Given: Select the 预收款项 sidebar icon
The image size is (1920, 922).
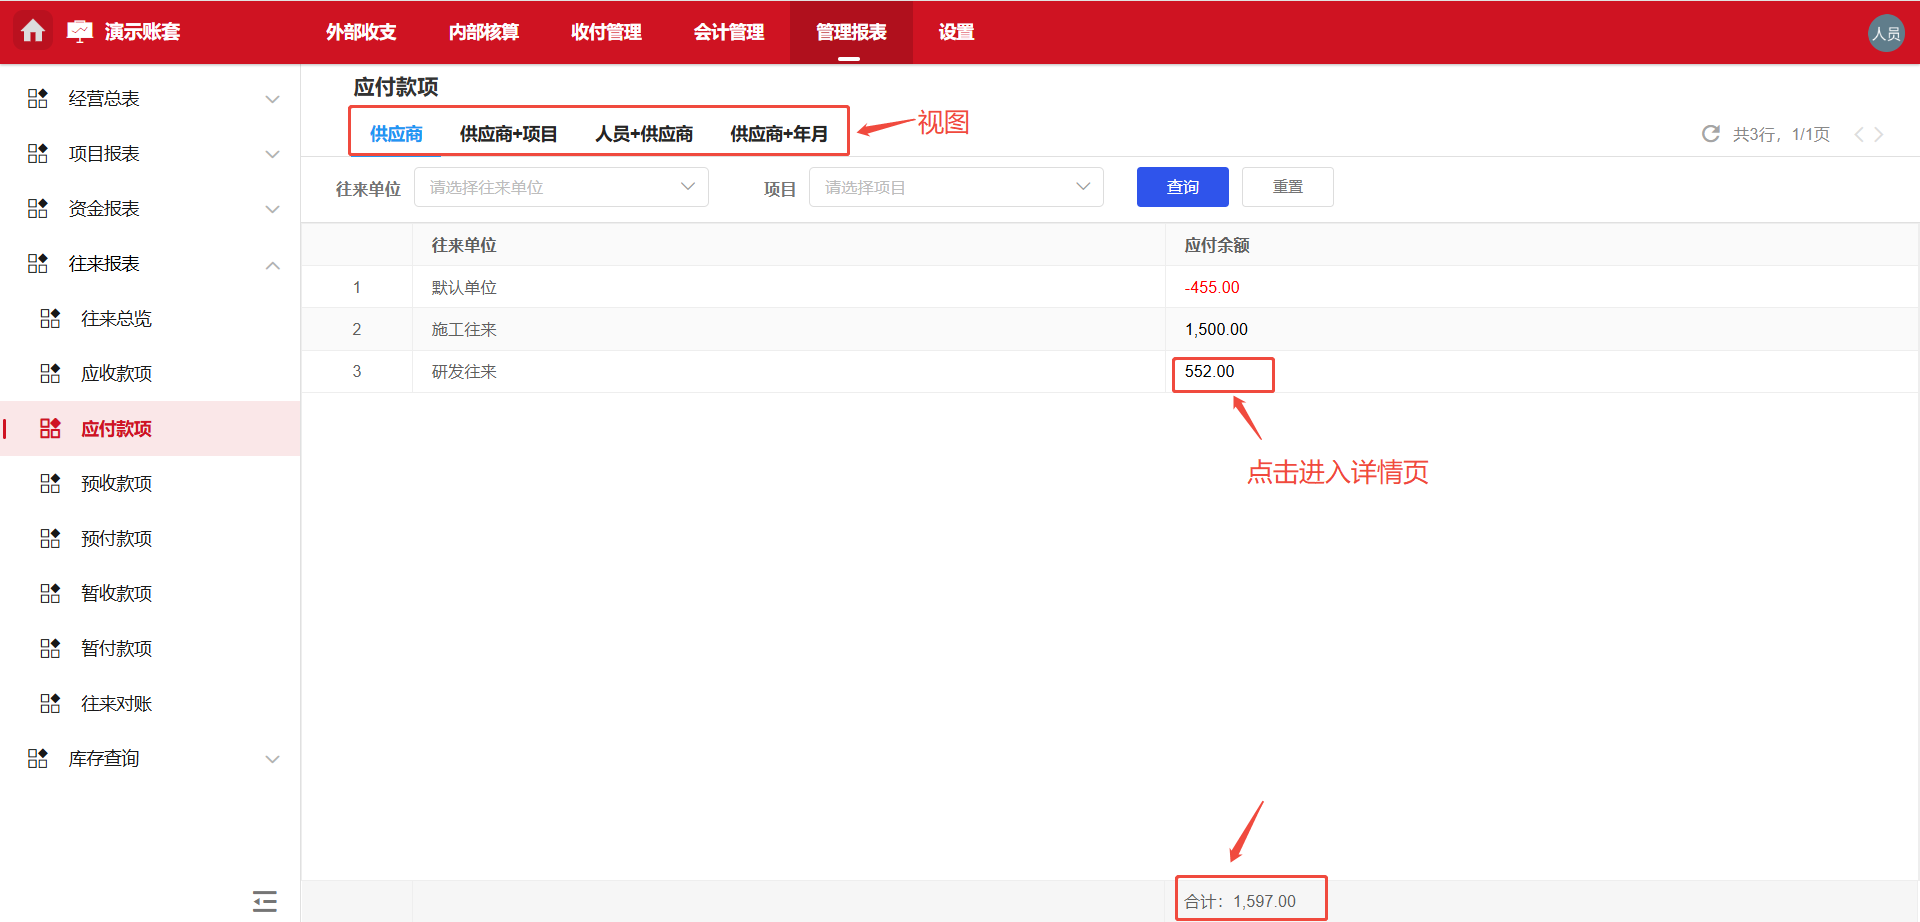Looking at the screenshot, I should (x=50, y=482).
